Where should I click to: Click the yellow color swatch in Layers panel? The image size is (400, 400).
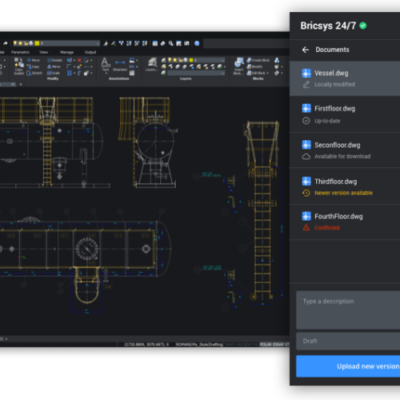[x=191, y=60]
